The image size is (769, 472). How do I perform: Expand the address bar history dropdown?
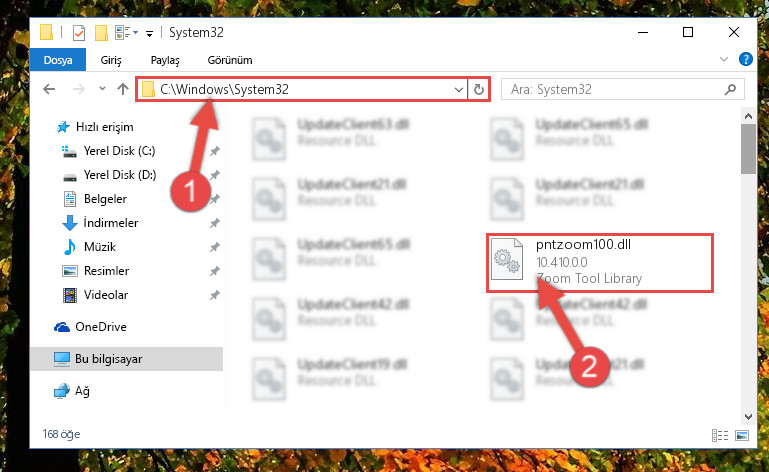pos(459,89)
